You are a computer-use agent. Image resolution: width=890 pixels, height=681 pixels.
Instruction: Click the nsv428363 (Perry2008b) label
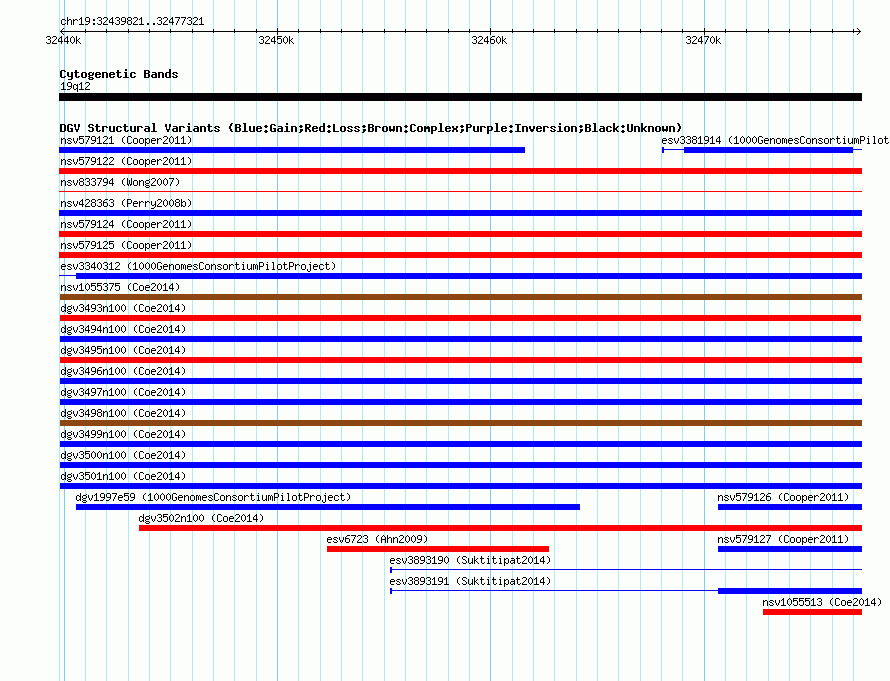pyautogui.click(x=126, y=203)
